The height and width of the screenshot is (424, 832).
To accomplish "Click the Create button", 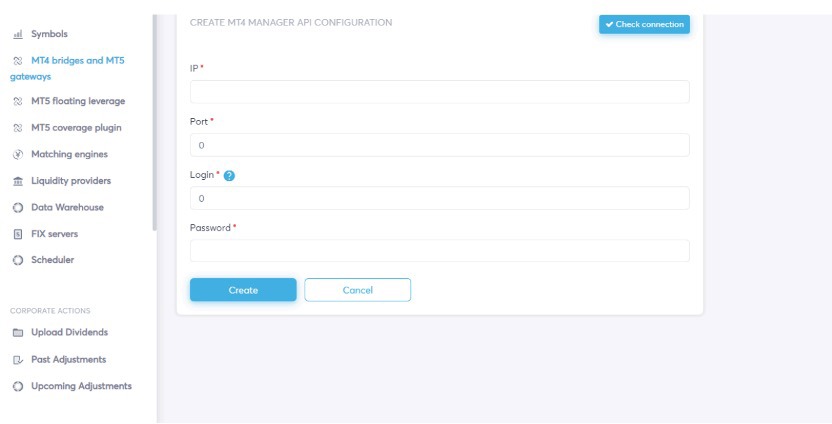I will click(243, 290).
